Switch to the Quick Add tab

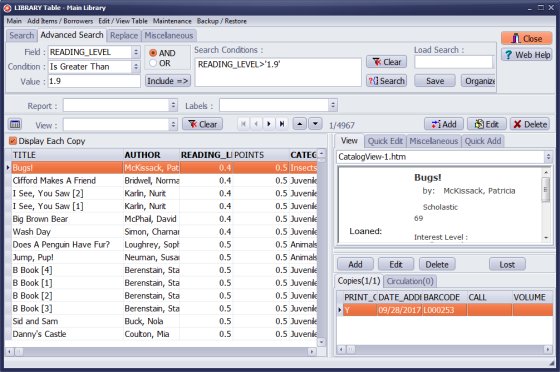[483, 141]
